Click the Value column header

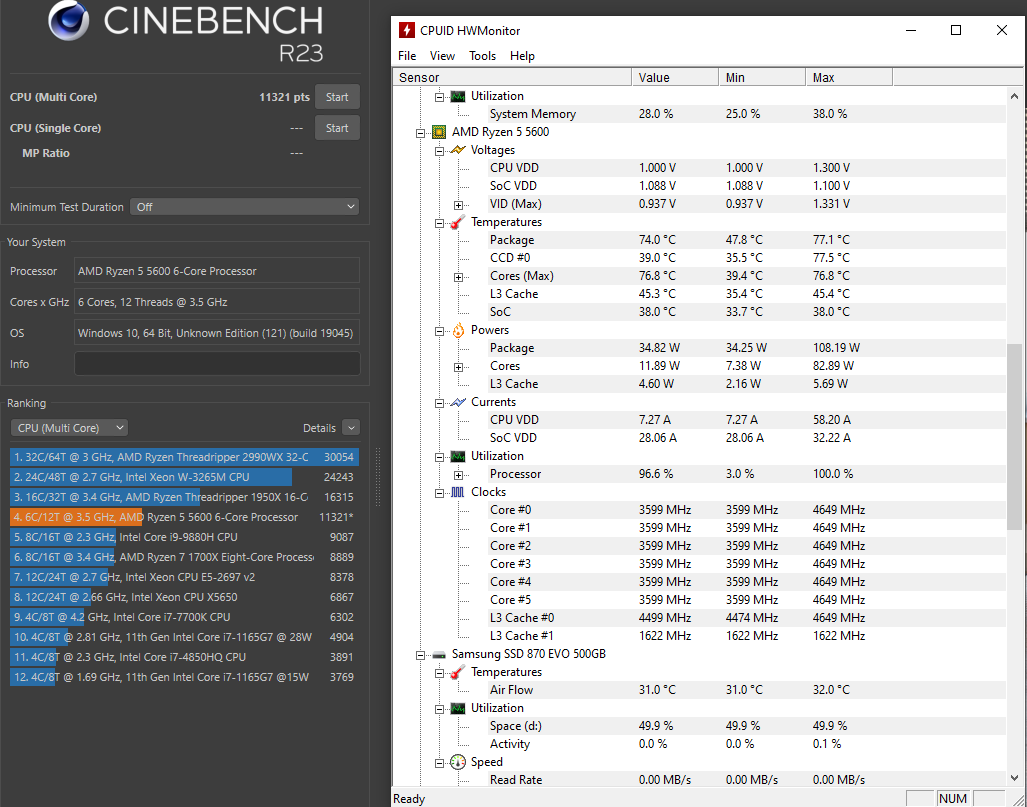[x=675, y=77]
